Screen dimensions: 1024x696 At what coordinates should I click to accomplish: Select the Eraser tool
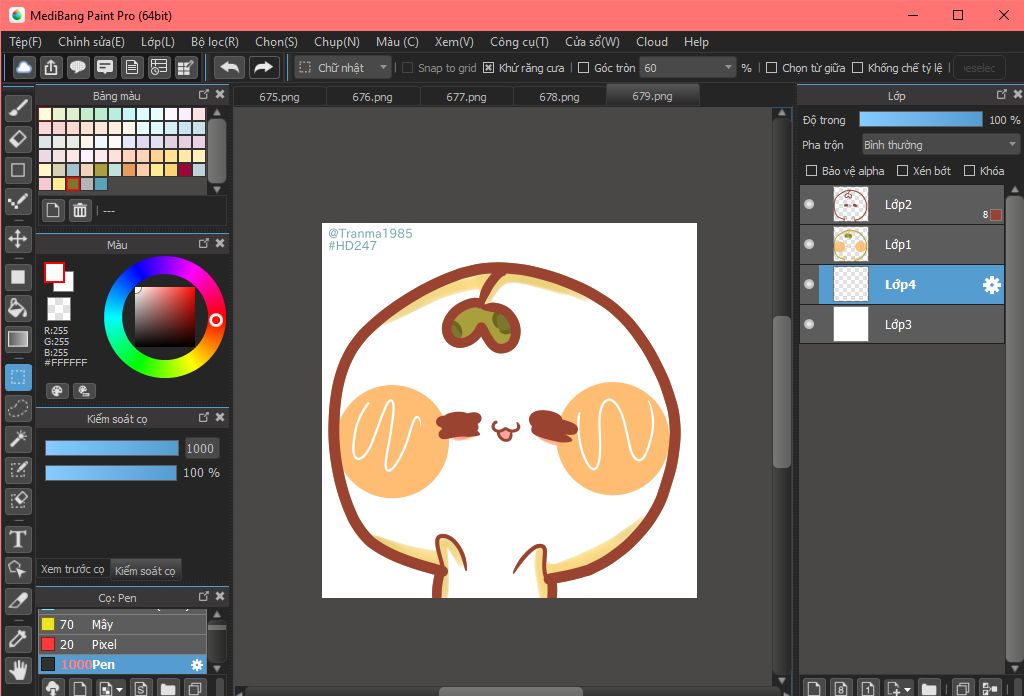point(18,138)
